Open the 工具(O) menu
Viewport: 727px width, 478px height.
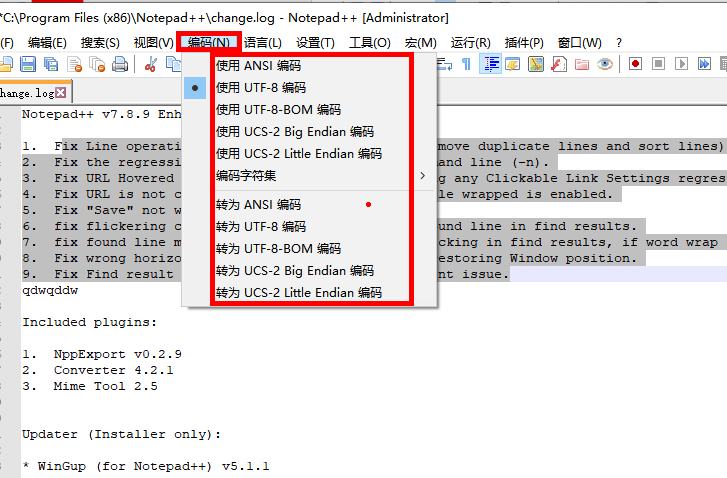point(370,43)
